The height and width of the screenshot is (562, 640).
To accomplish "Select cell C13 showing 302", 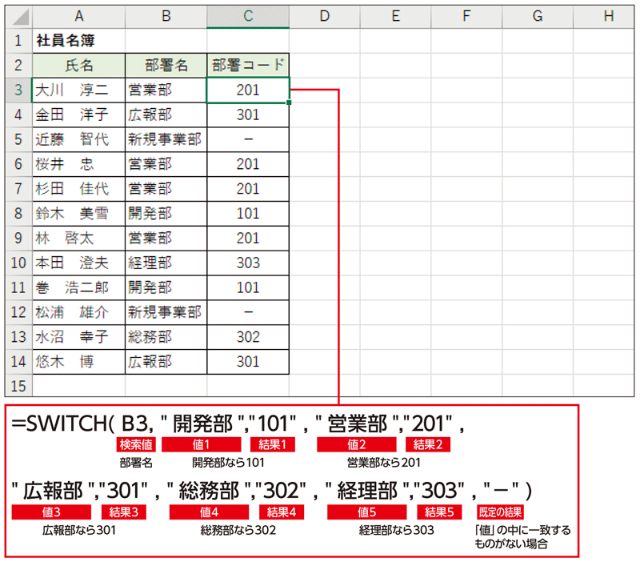I will [x=248, y=337].
